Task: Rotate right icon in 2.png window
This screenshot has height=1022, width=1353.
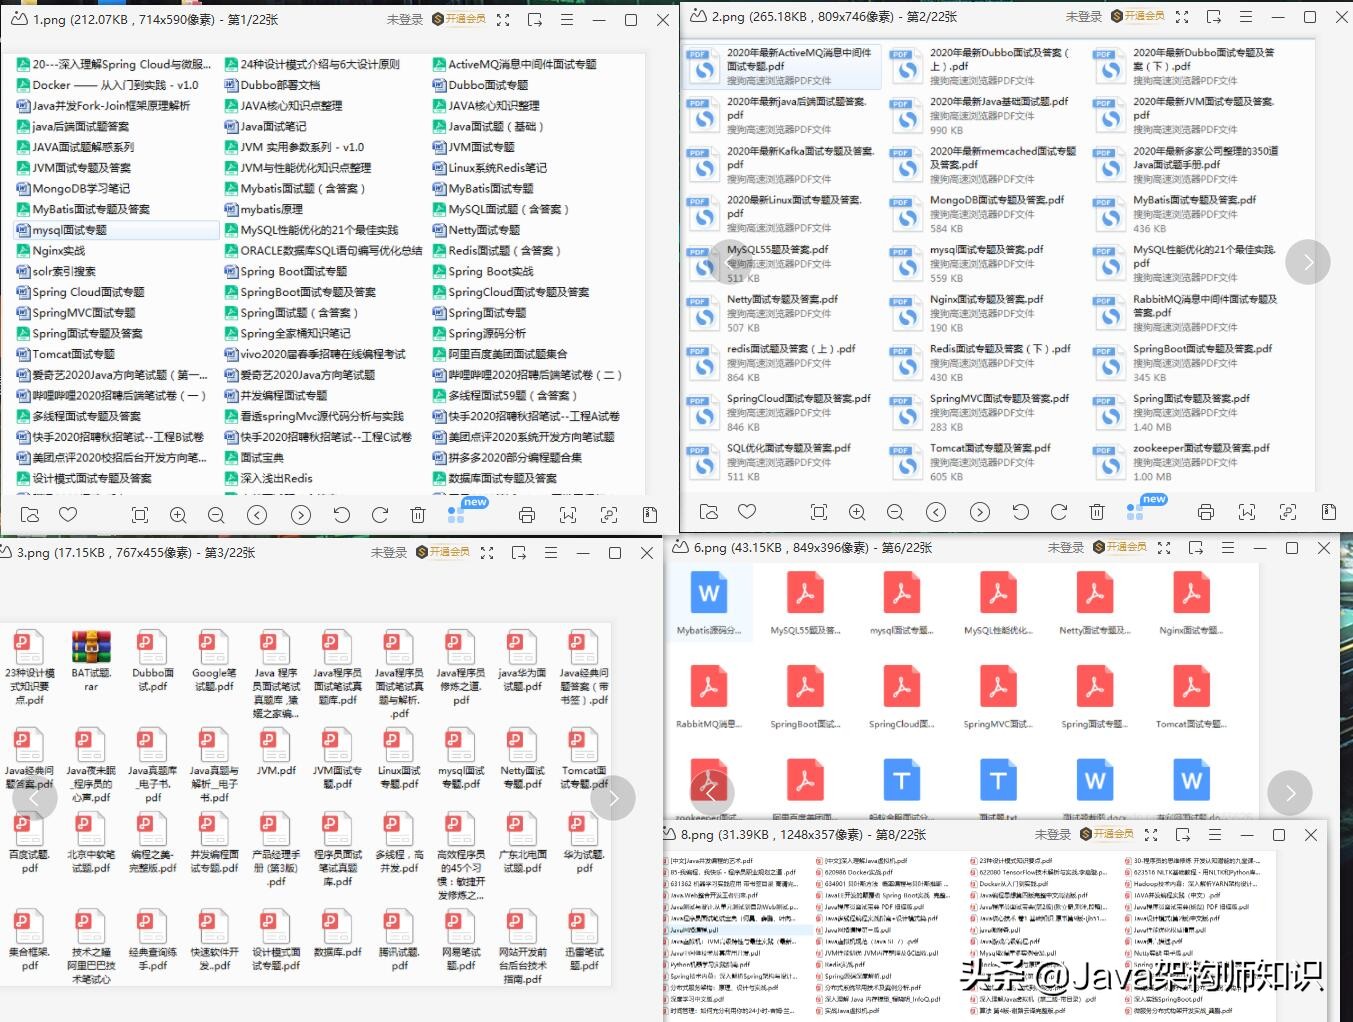Action: pos(1059,512)
